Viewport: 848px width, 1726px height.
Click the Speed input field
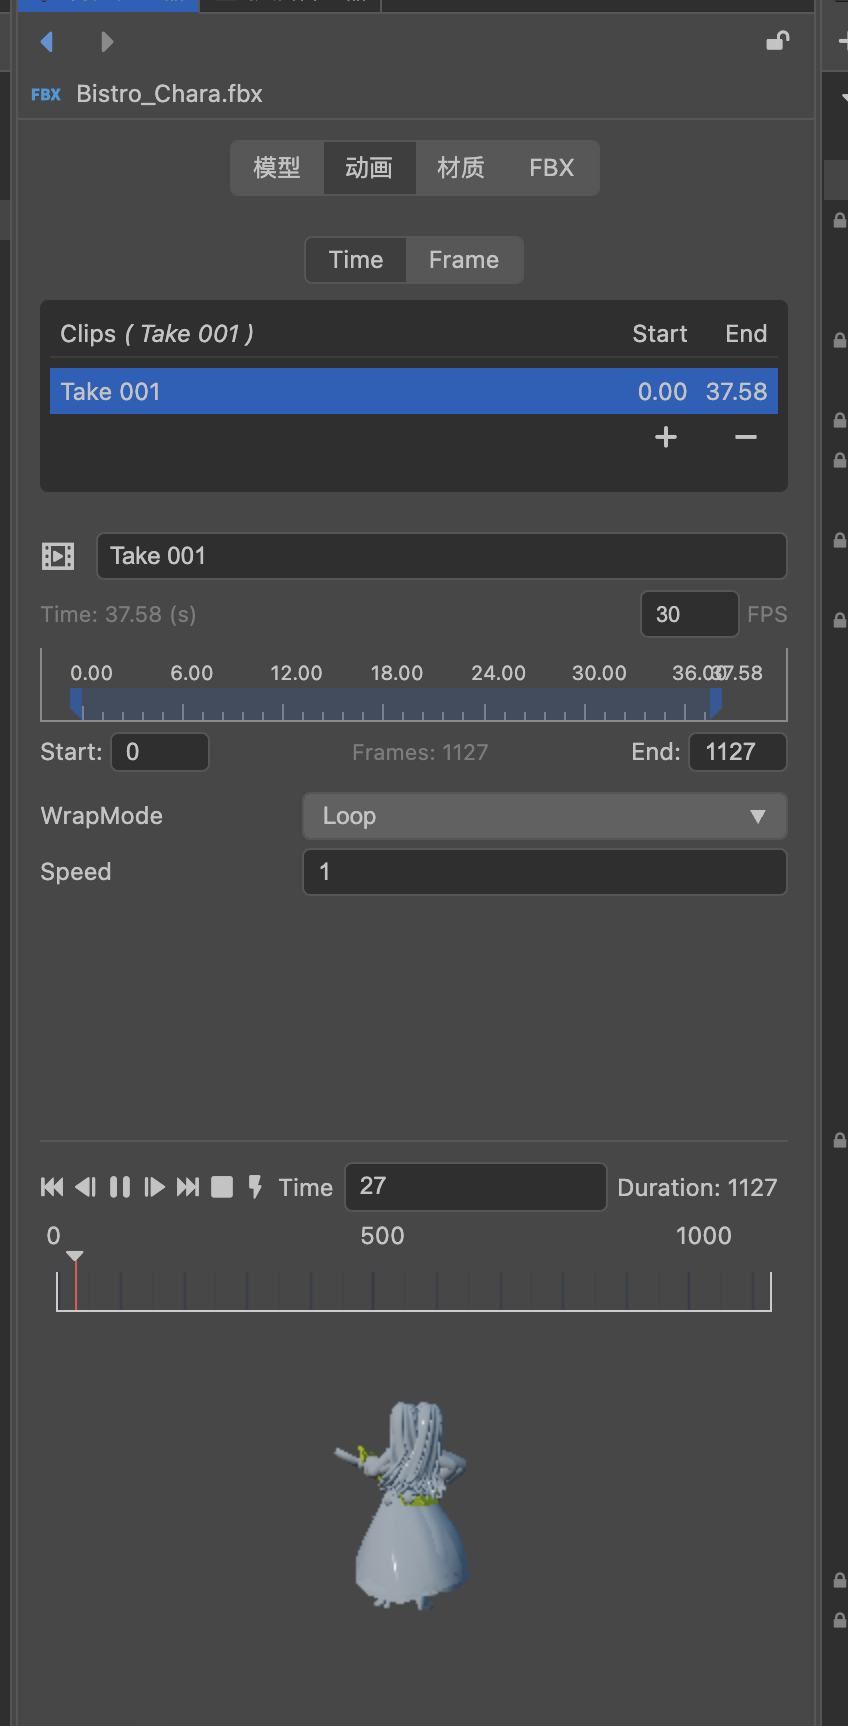click(544, 872)
